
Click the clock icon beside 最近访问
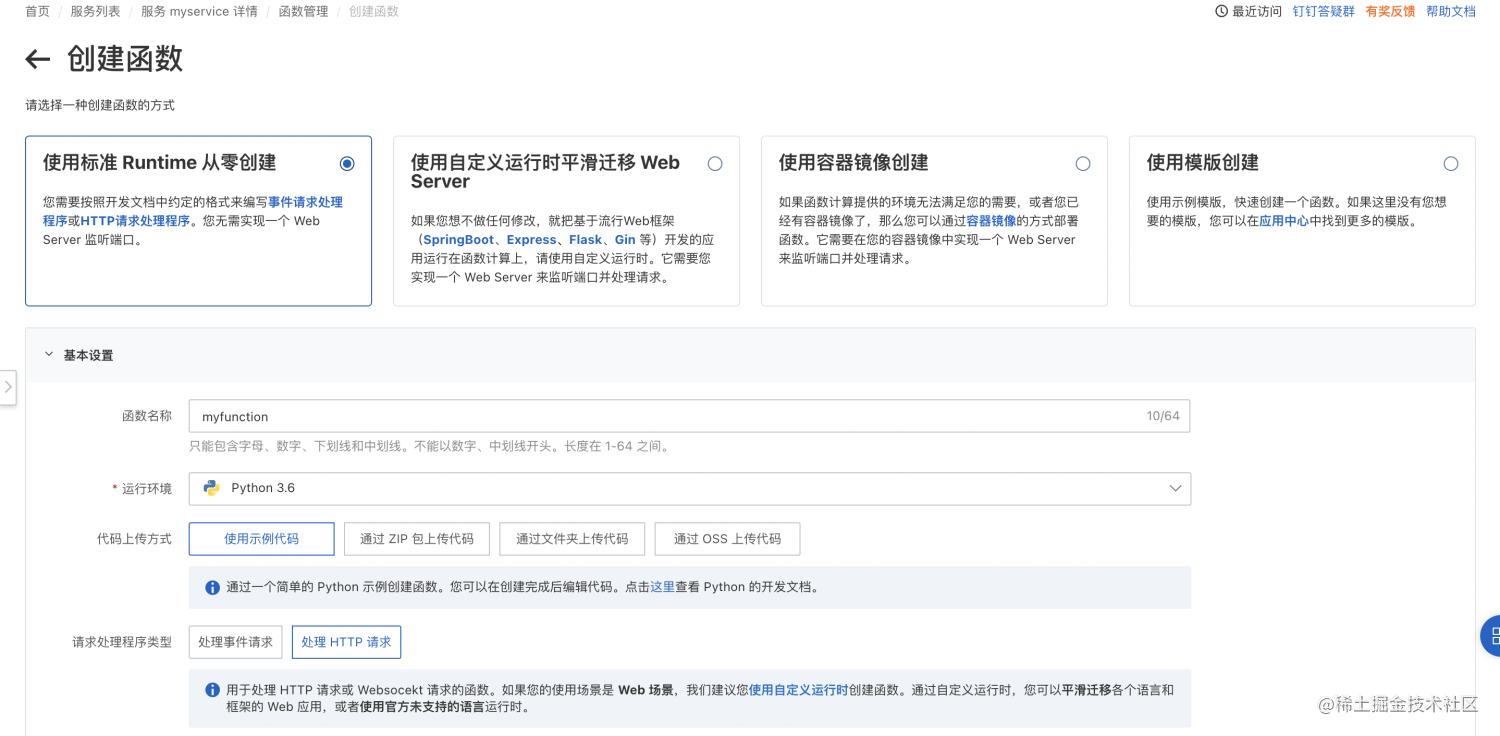pyautogui.click(x=1221, y=11)
